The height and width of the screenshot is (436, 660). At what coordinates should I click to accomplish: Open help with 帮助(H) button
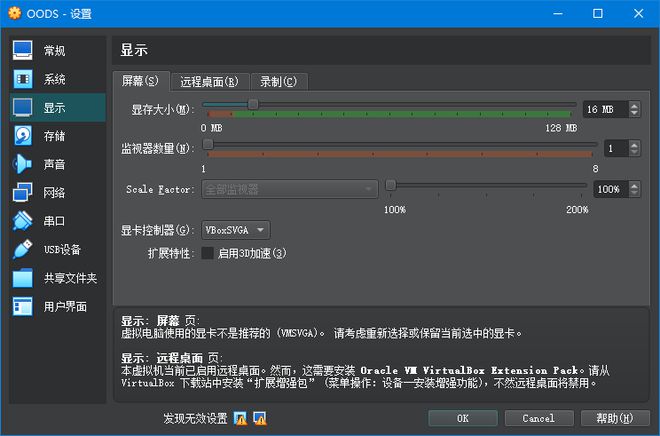tap(615, 418)
